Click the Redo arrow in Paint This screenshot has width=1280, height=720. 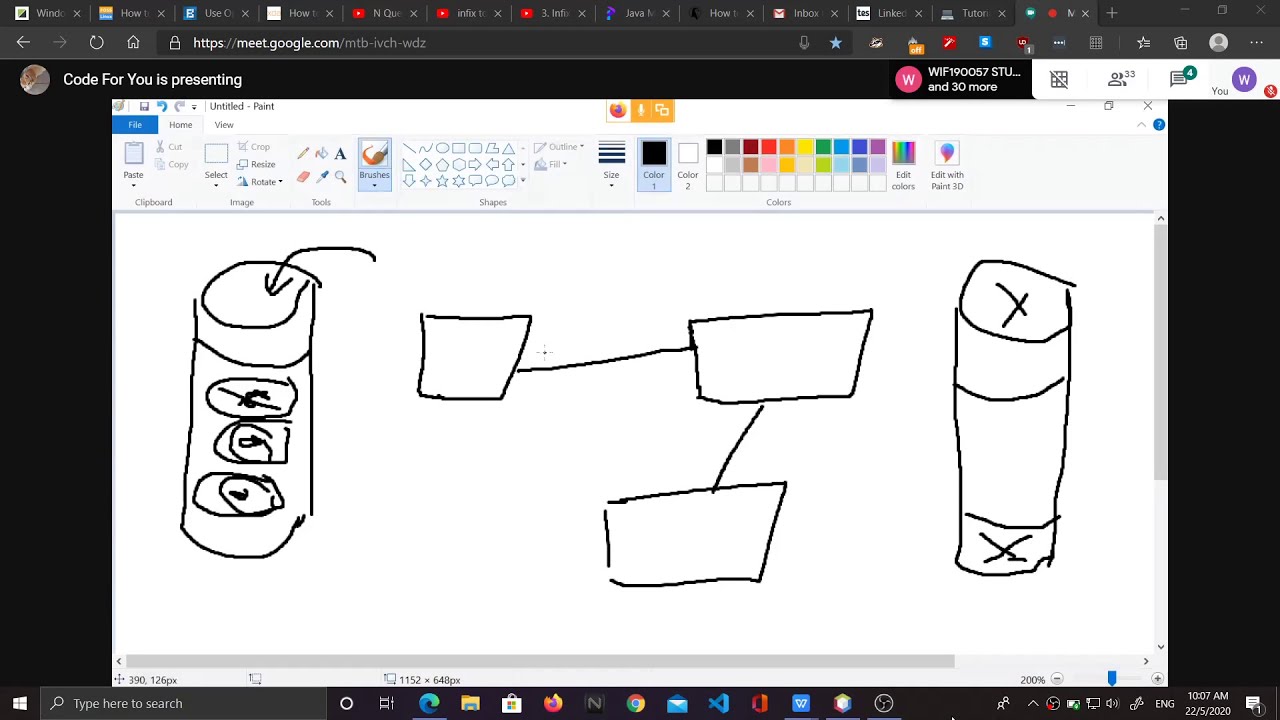(179, 106)
